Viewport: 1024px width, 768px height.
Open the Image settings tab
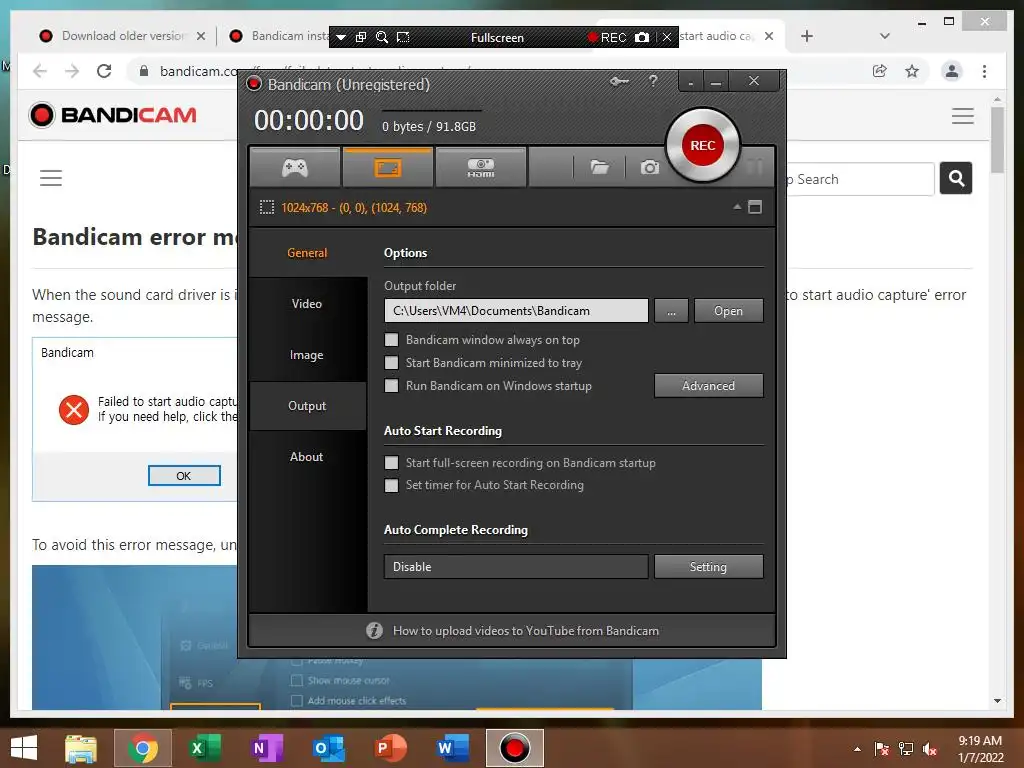pyautogui.click(x=307, y=355)
